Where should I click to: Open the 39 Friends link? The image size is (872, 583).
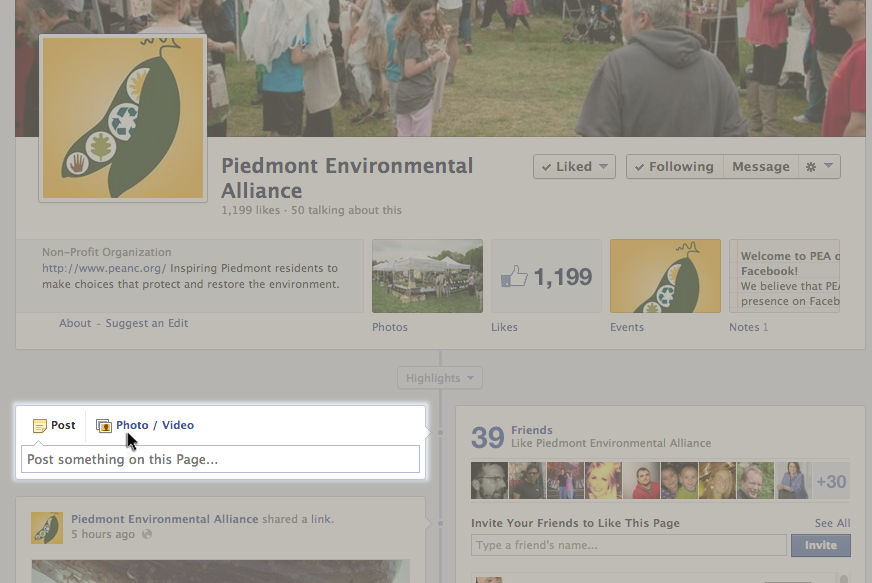[x=532, y=430]
